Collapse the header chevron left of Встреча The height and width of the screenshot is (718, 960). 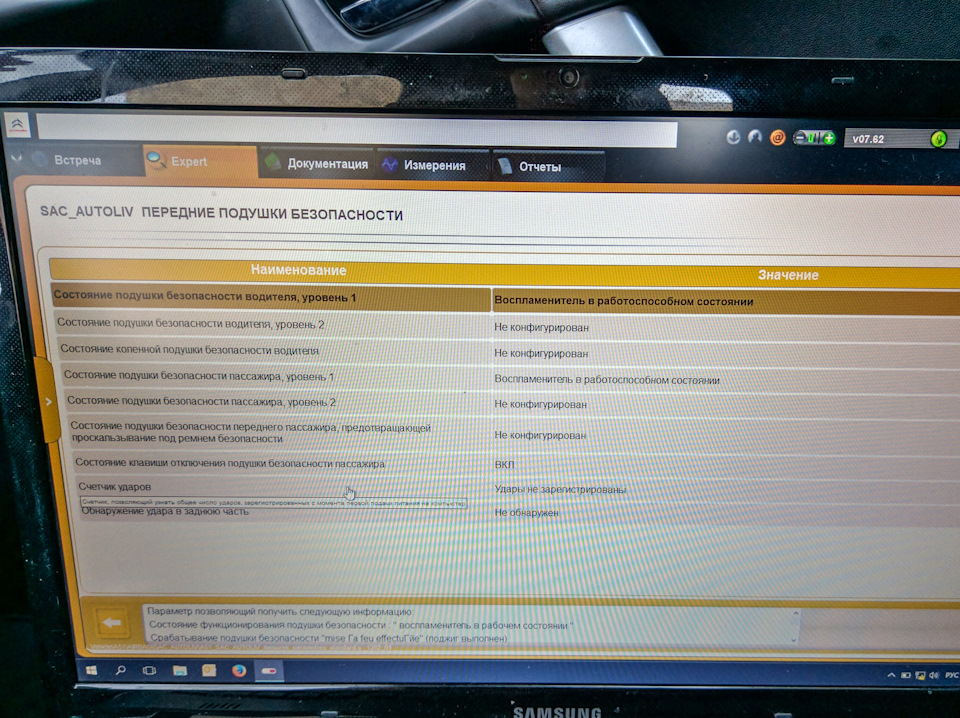(17, 159)
